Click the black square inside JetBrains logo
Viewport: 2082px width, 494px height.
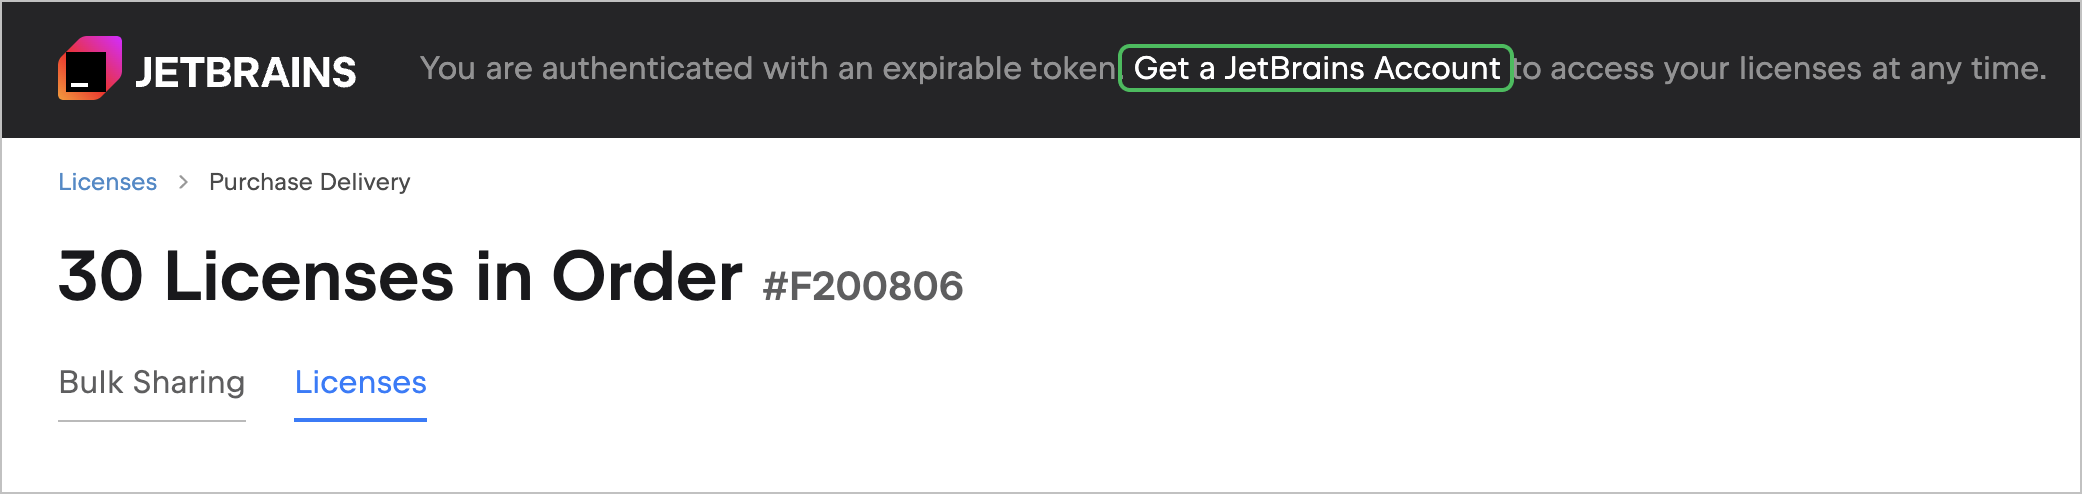(x=86, y=74)
